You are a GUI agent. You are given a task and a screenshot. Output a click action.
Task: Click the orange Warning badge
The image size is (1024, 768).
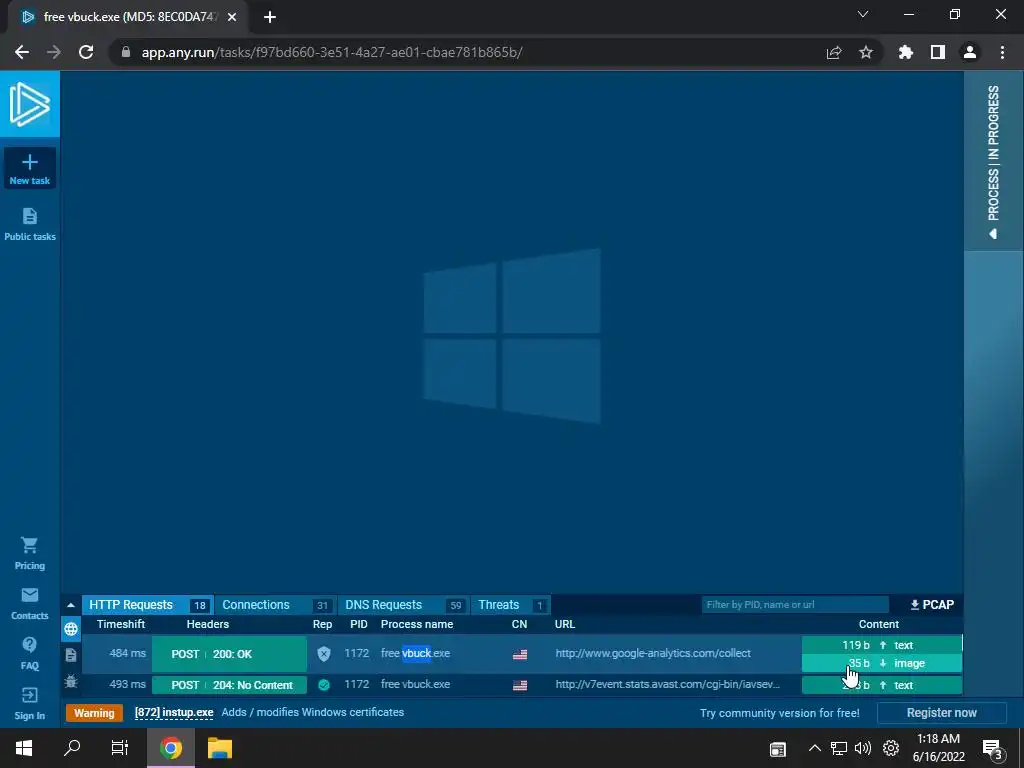94,712
